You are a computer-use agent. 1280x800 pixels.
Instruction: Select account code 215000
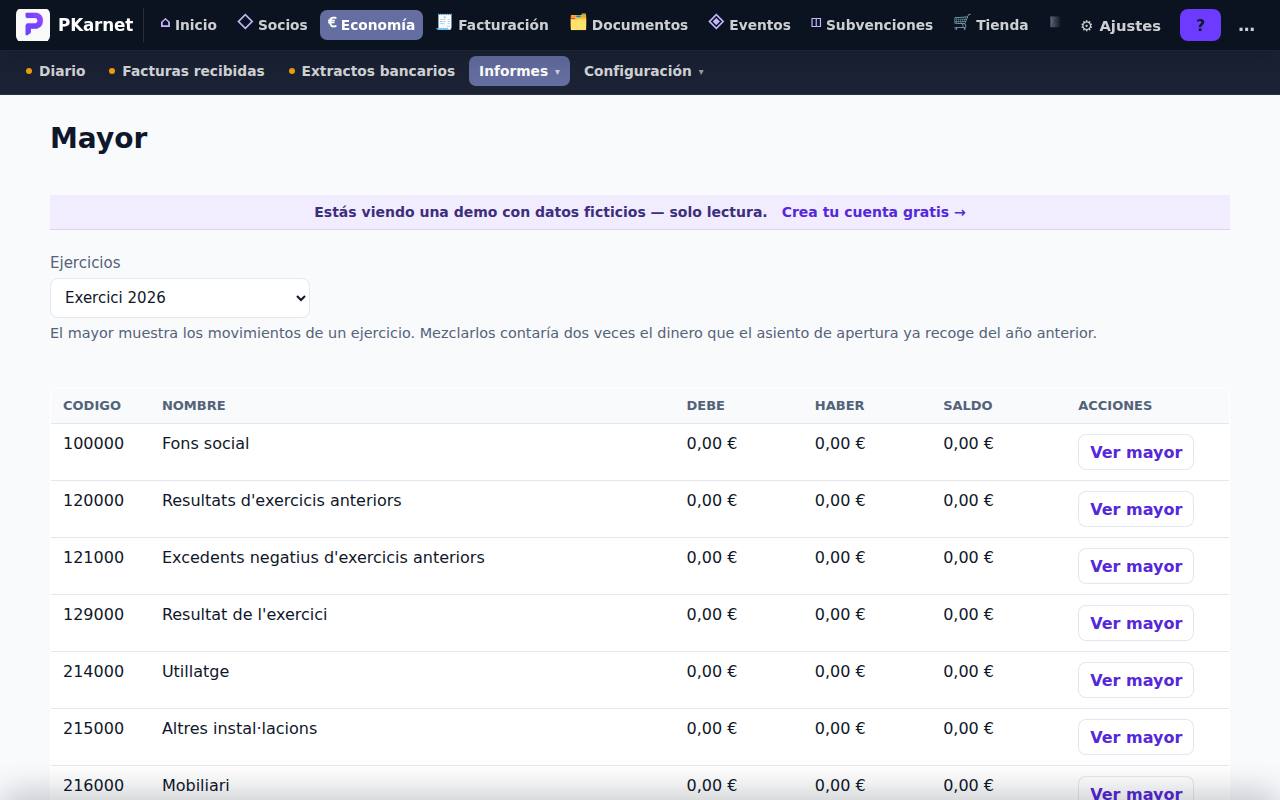94,728
